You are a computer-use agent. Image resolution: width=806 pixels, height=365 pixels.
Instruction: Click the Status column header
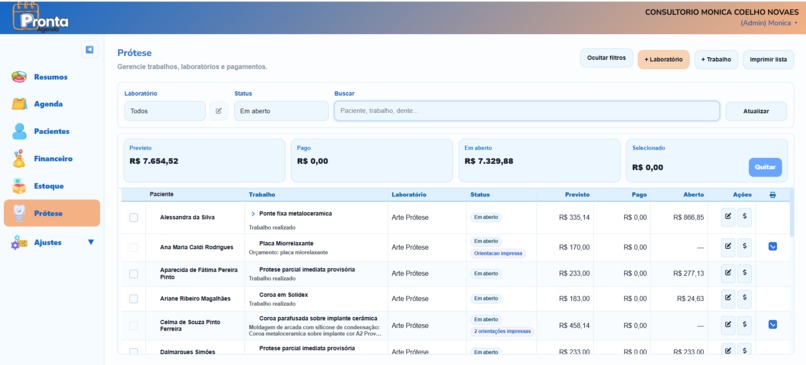coord(480,195)
